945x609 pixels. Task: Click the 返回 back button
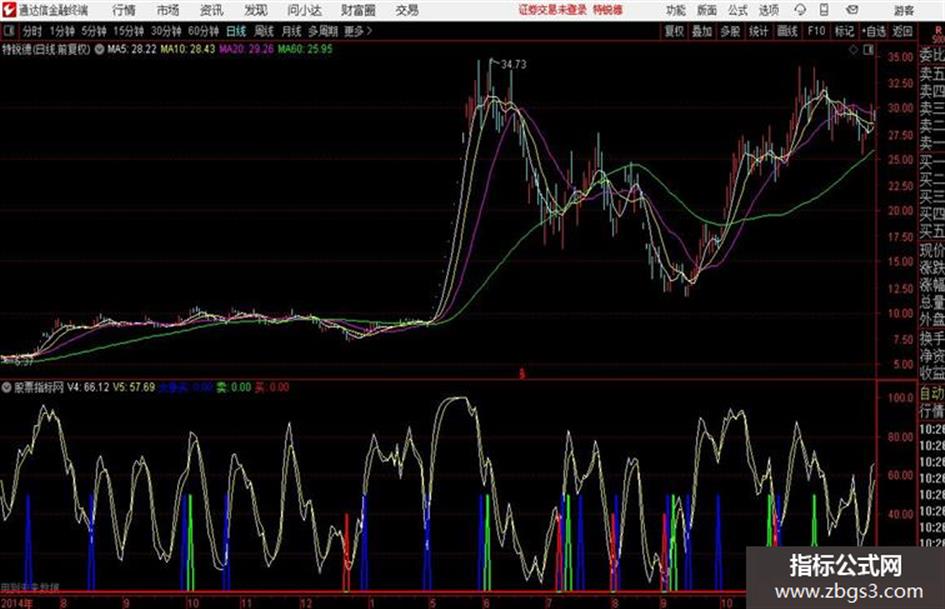[x=902, y=31]
